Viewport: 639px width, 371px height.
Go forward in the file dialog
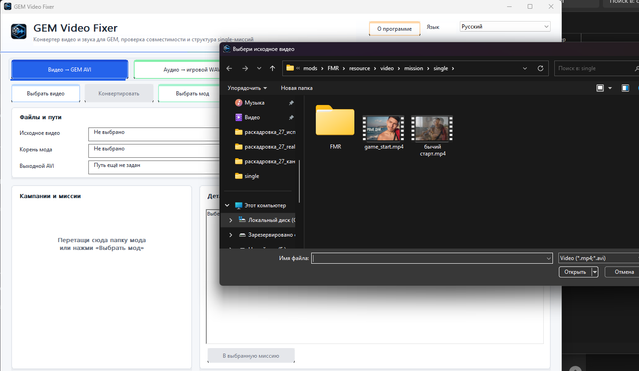click(x=245, y=68)
